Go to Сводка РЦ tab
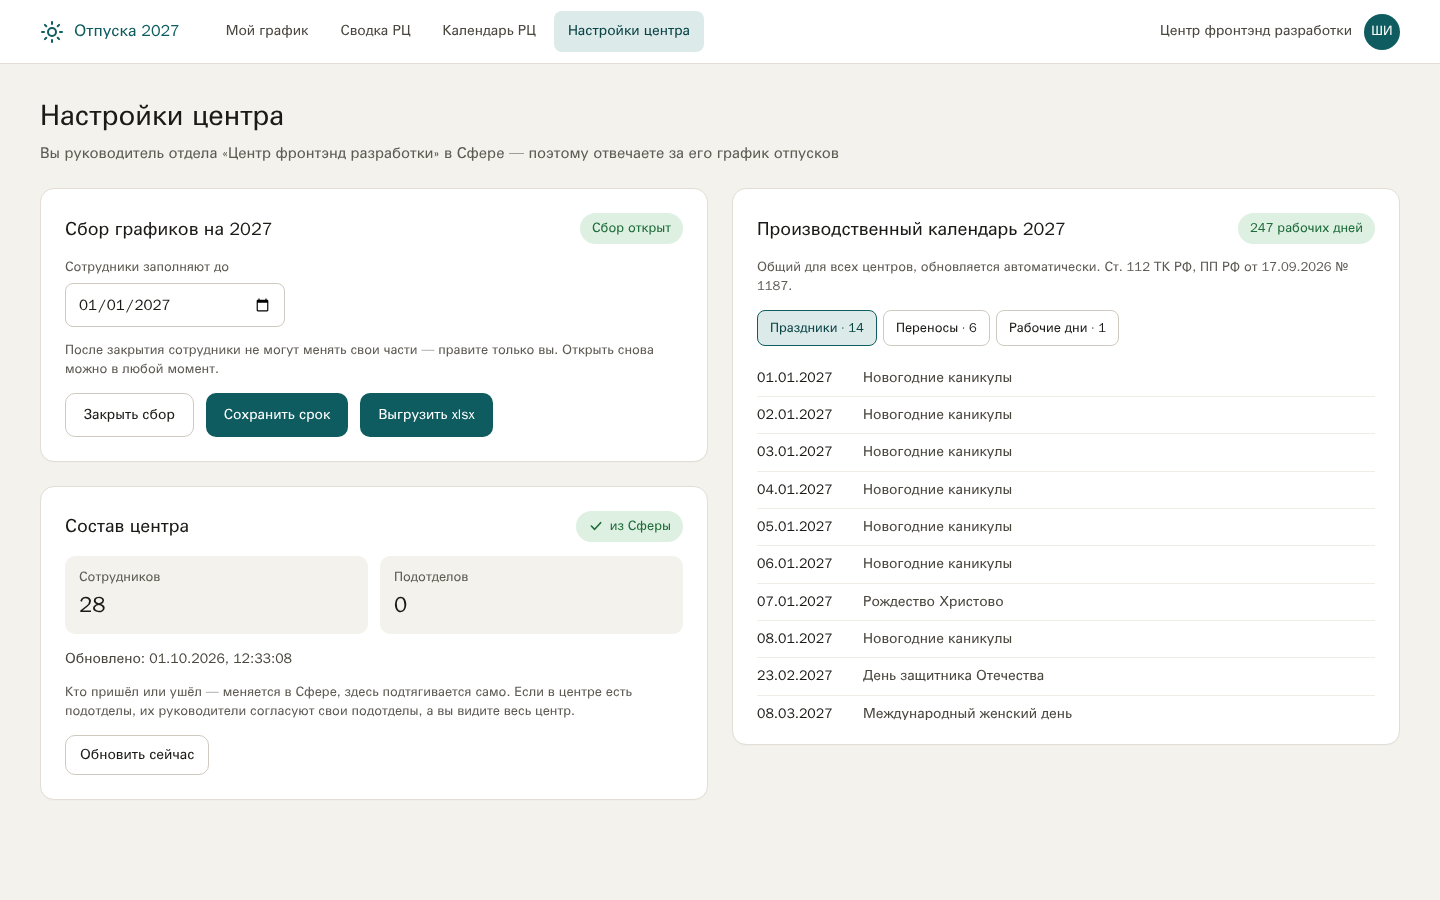1440x900 pixels. (x=376, y=31)
